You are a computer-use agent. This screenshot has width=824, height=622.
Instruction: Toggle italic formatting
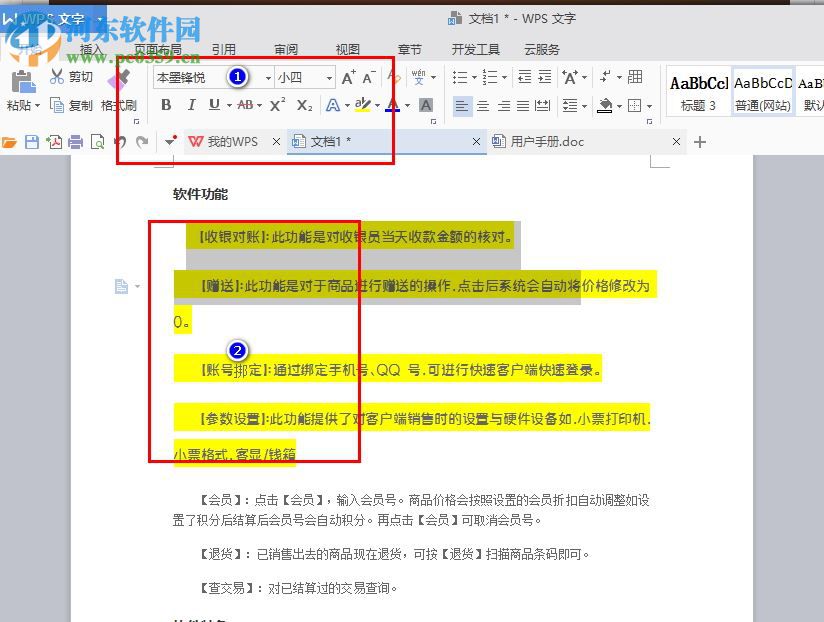pyautogui.click(x=191, y=104)
